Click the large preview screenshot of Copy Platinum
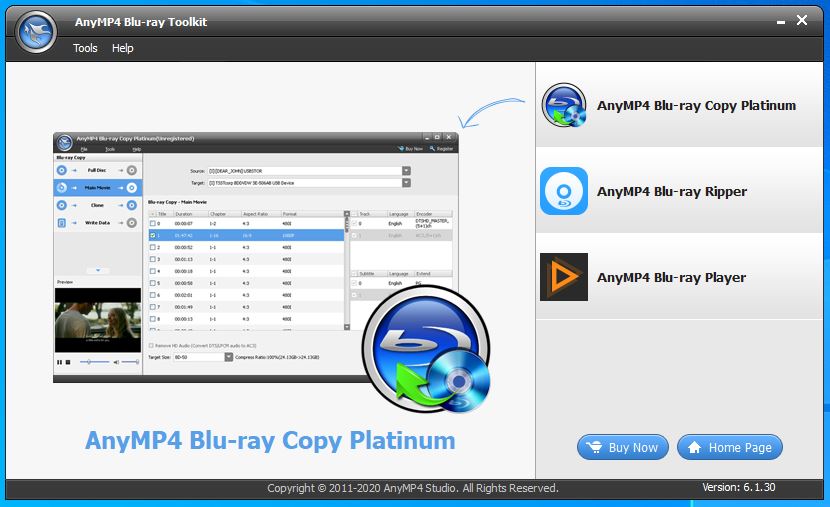The width and height of the screenshot is (830, 507). coord(256,257)
